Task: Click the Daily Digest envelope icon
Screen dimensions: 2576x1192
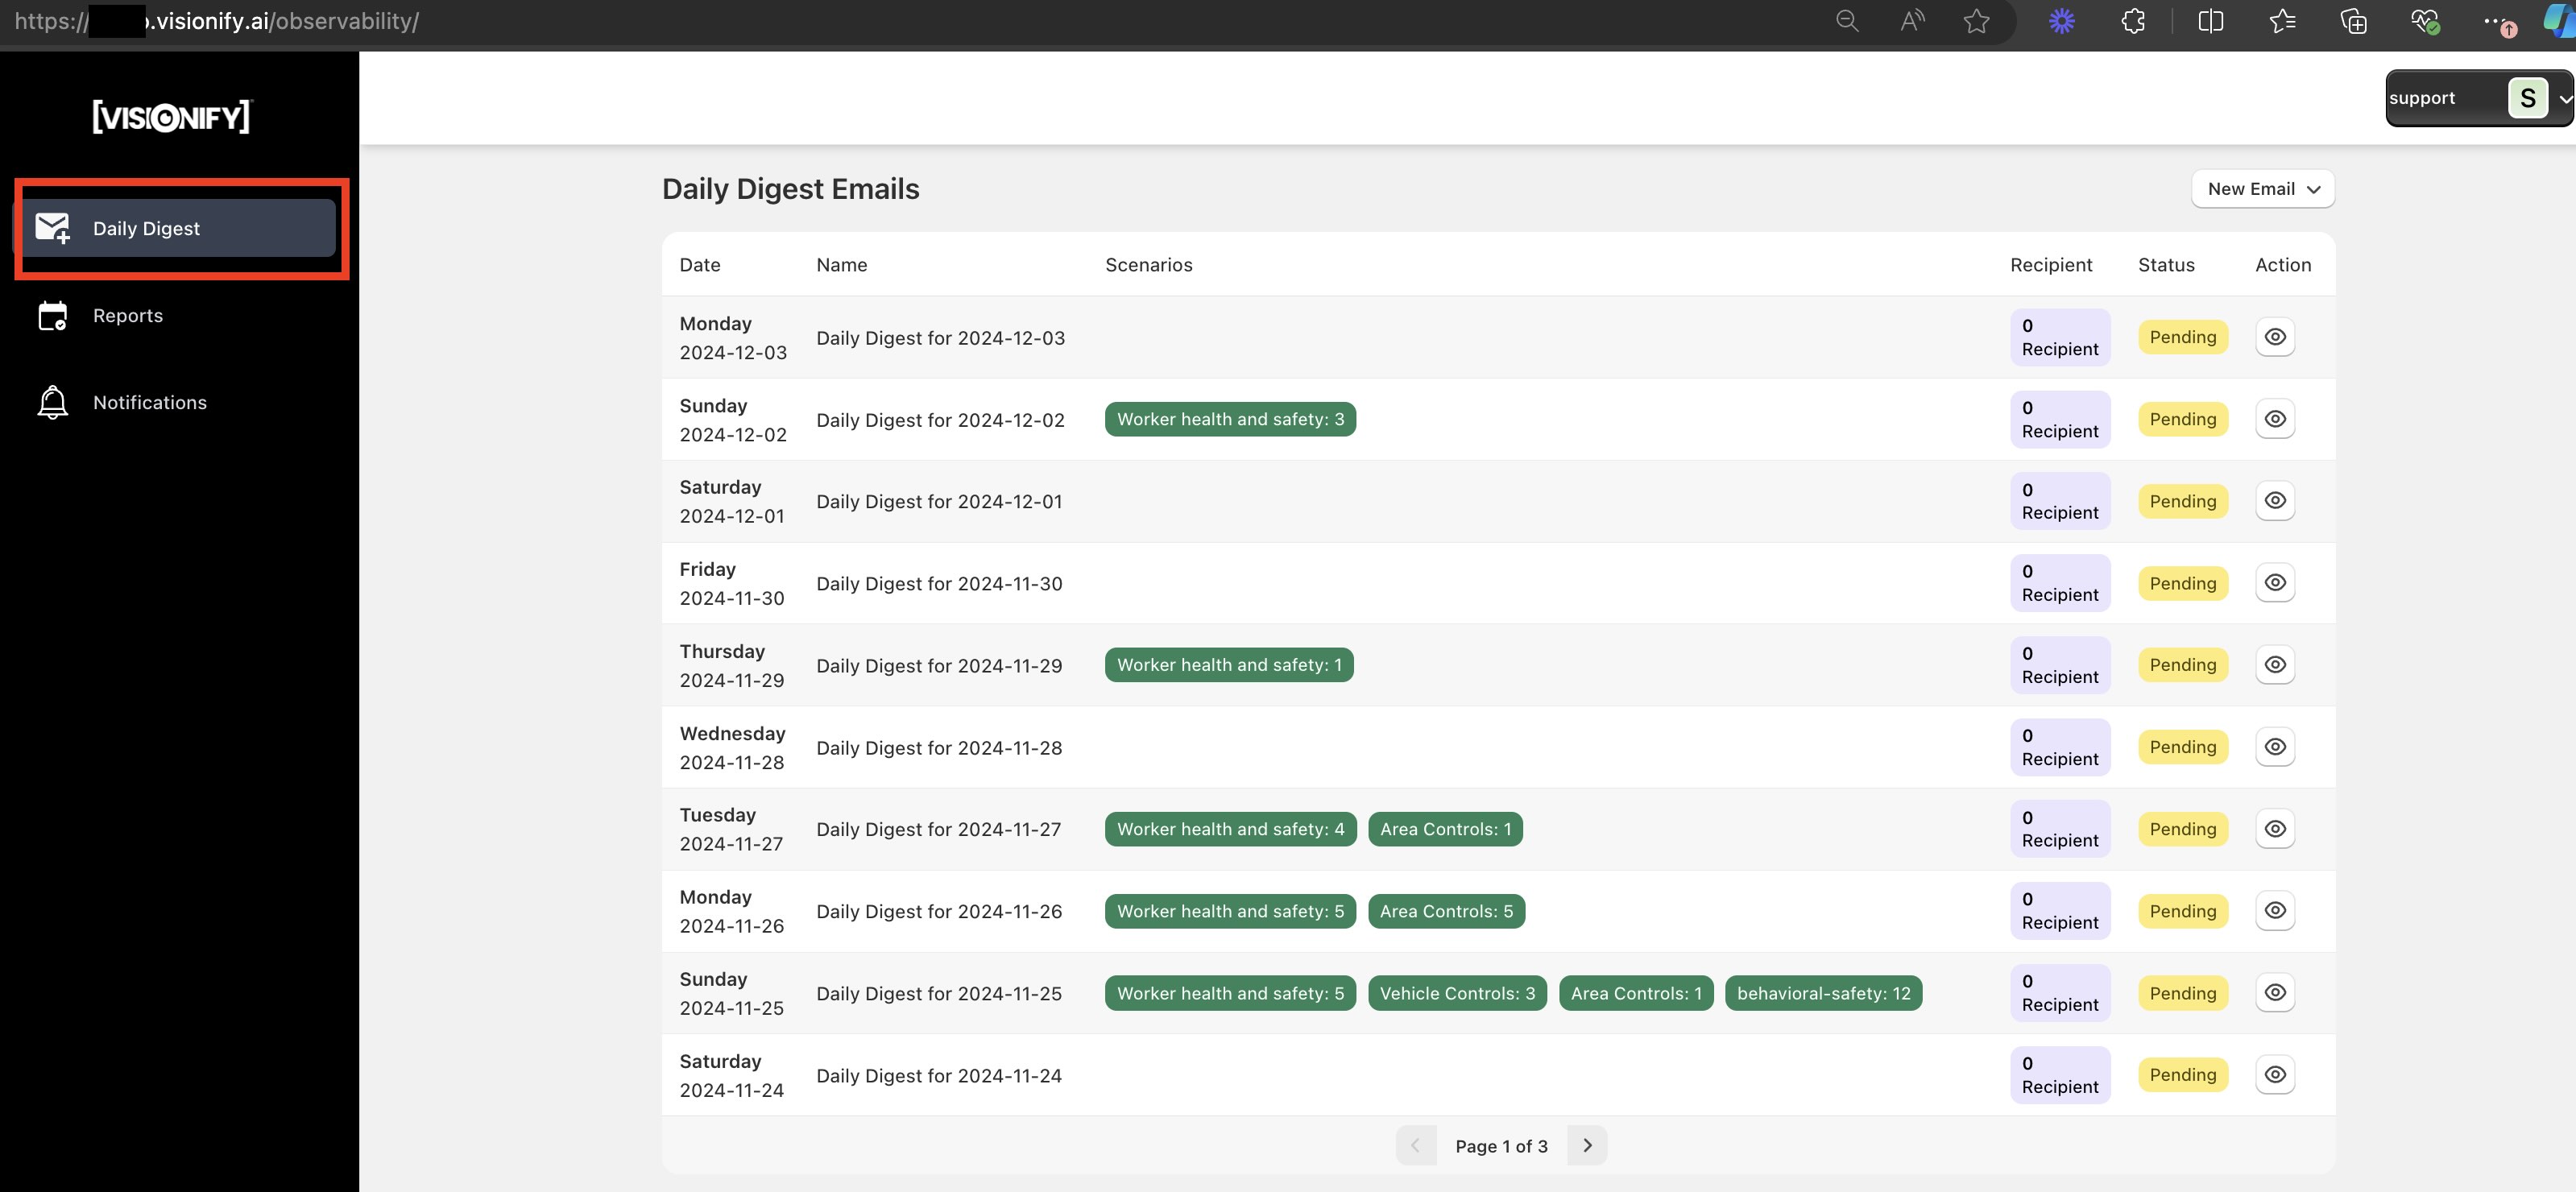Action: point(53,228)
